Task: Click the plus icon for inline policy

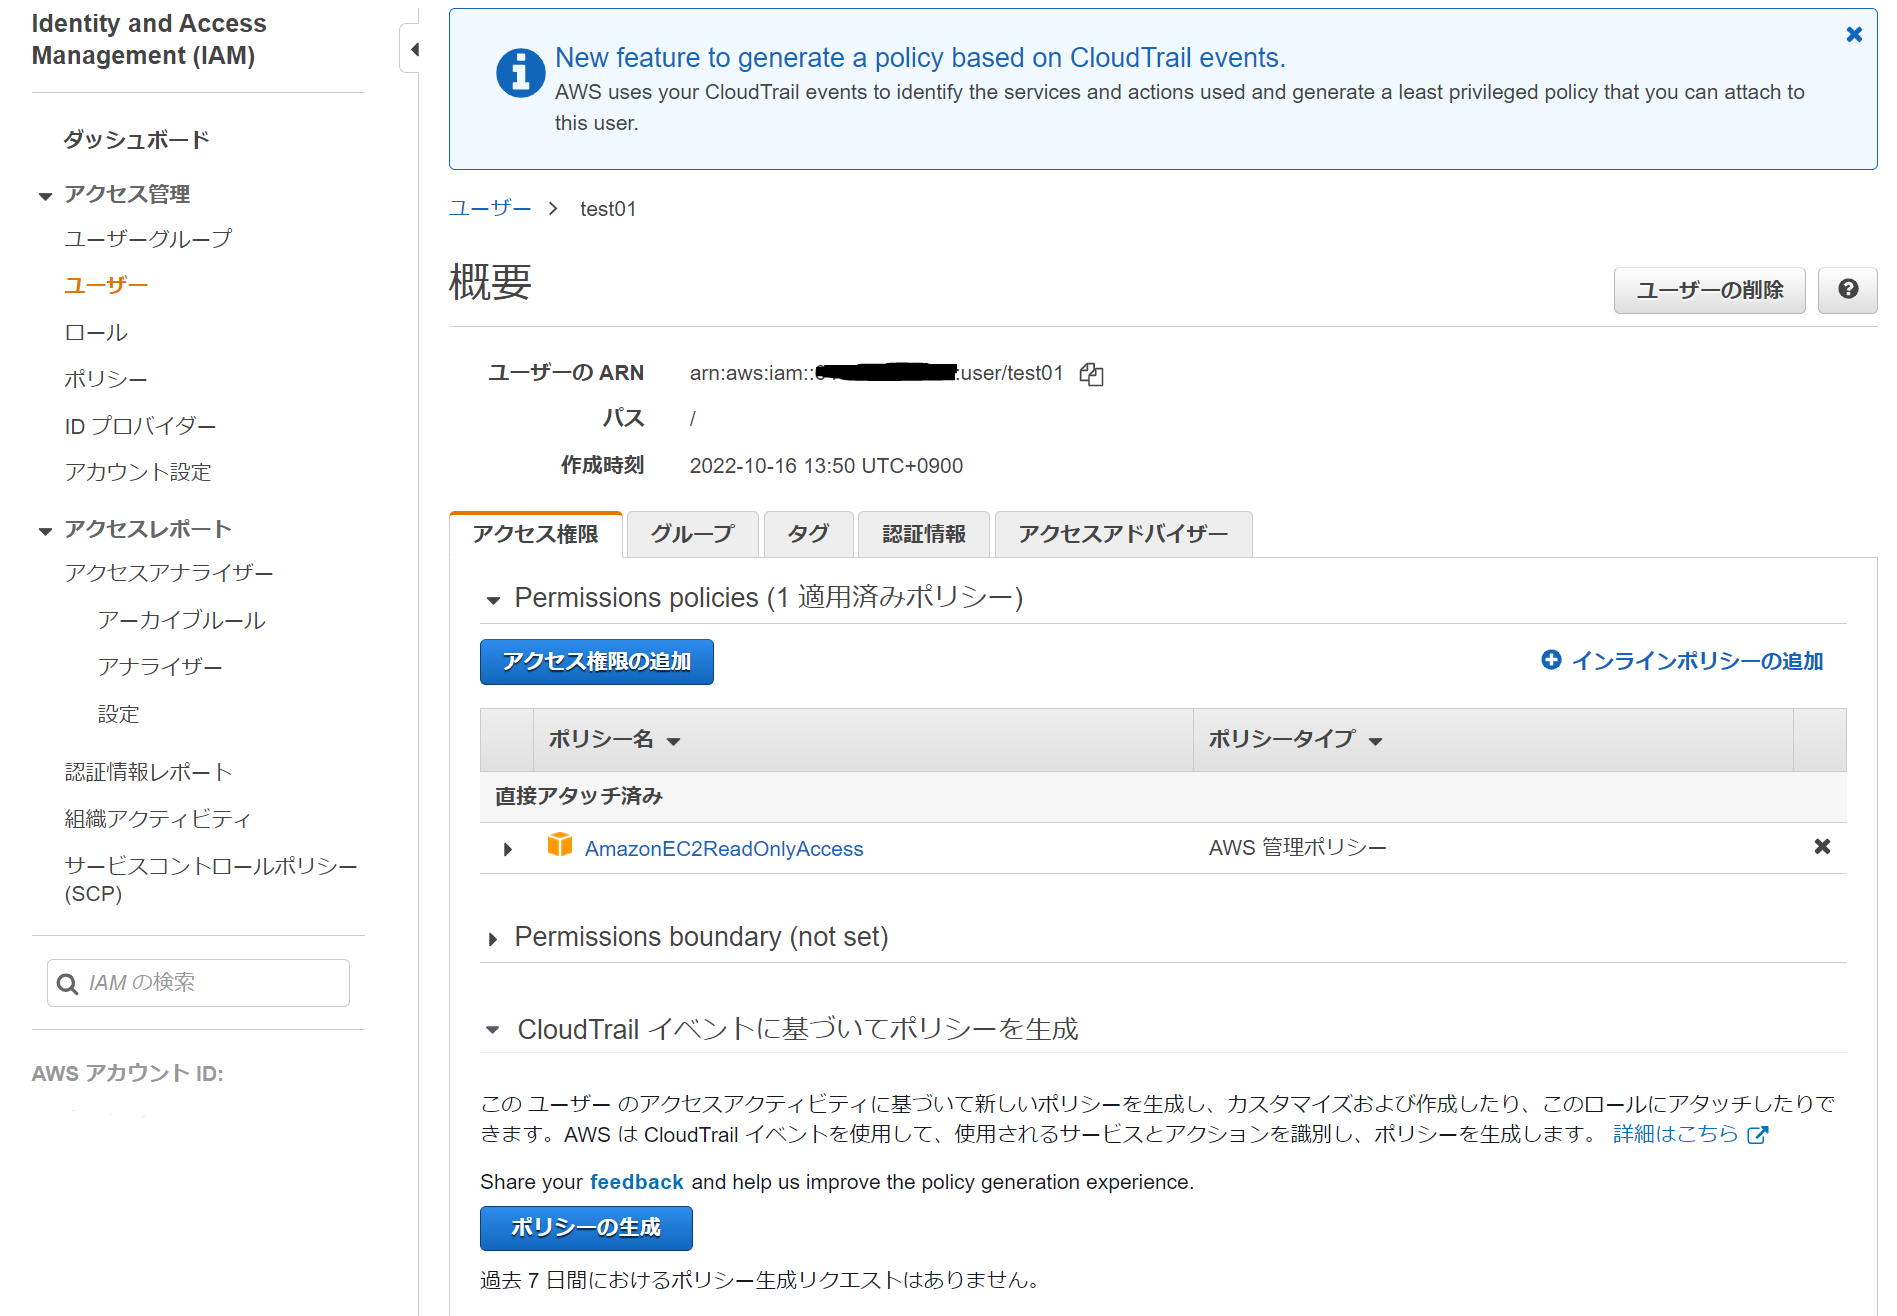Action: click(1551, 660)
